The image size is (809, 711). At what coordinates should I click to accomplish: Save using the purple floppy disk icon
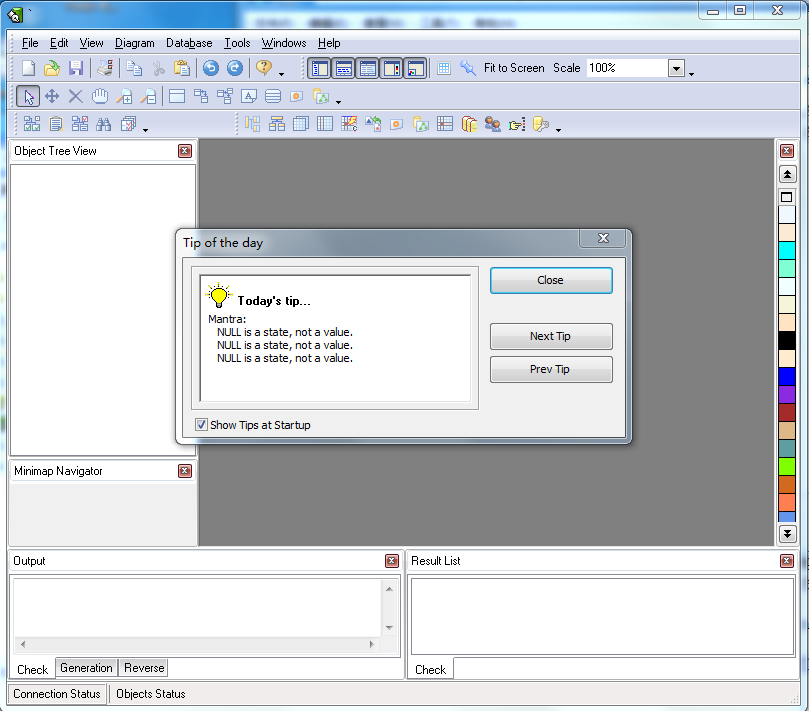click(x=76, y=68)
